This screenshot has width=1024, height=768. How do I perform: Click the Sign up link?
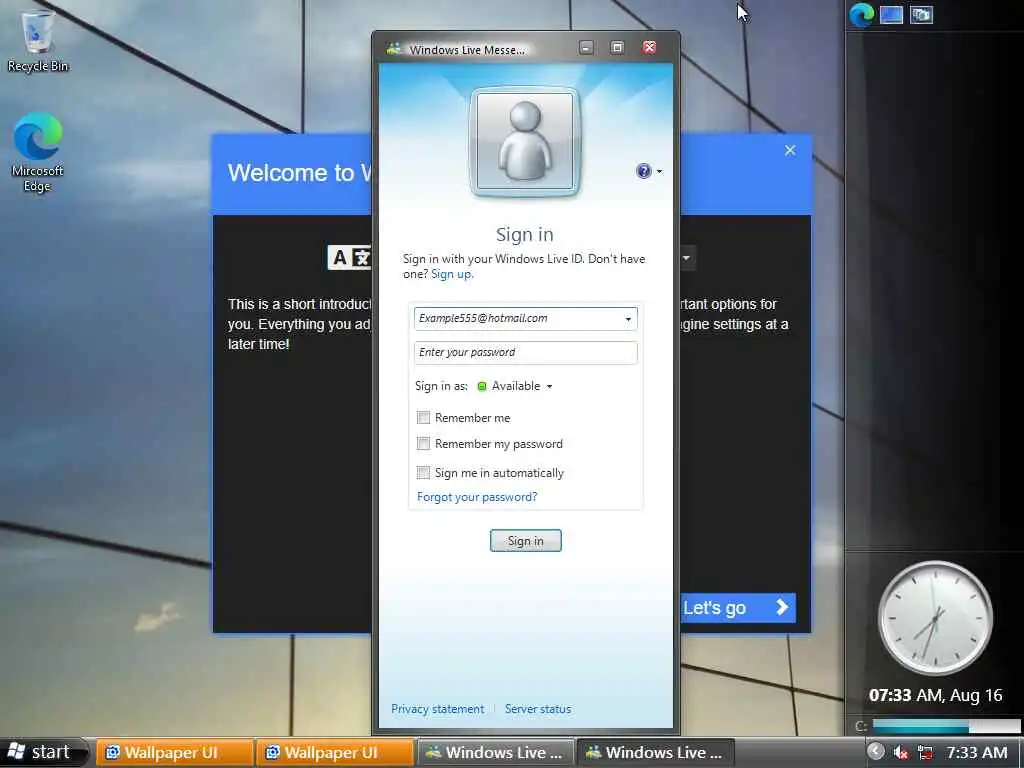(452, 274)
